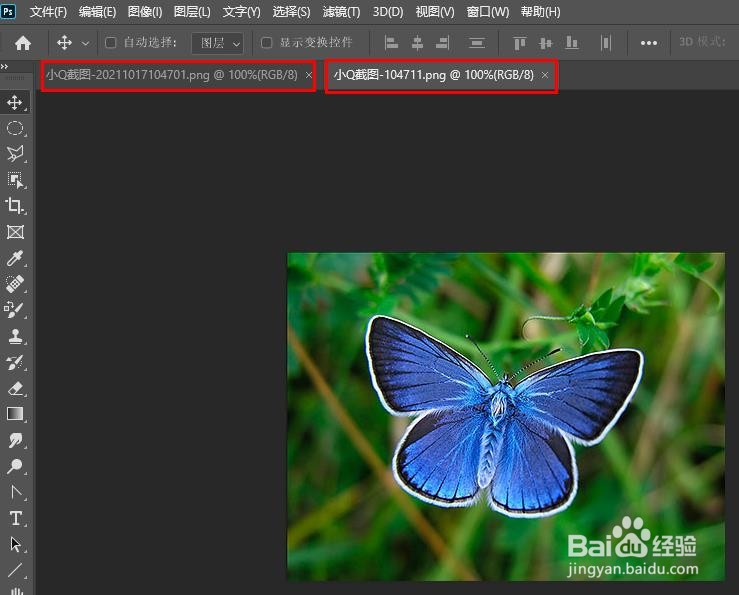Select the Smudge tool
The image size is (739, 595).
tap(15, 440)
